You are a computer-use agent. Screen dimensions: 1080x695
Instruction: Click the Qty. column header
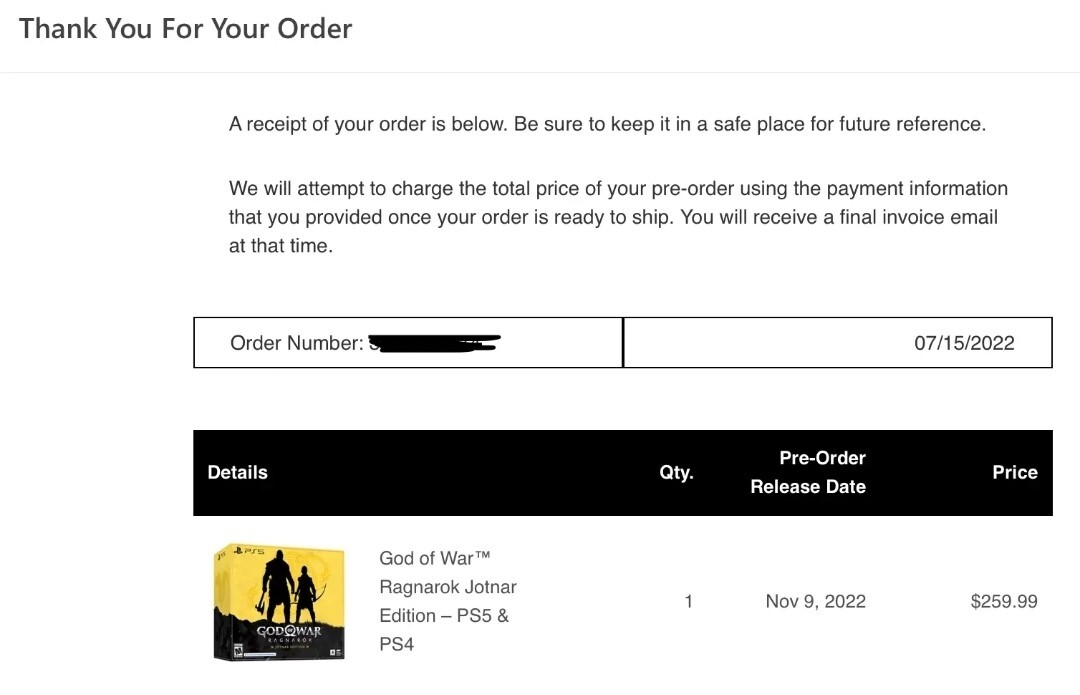coord(676,473)
